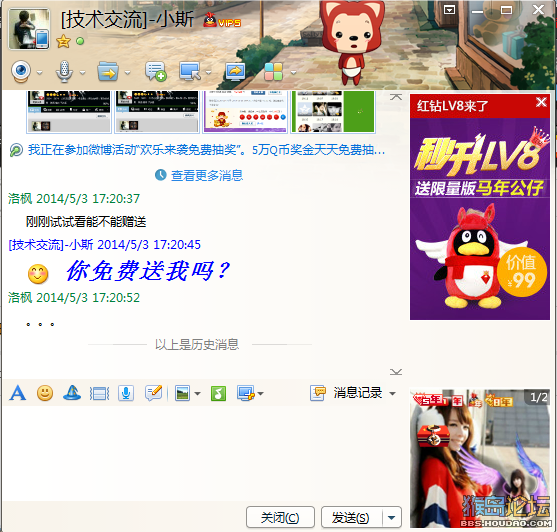Start a video call with webcam icon
The image size is (557, 532).
click(21, 71)
